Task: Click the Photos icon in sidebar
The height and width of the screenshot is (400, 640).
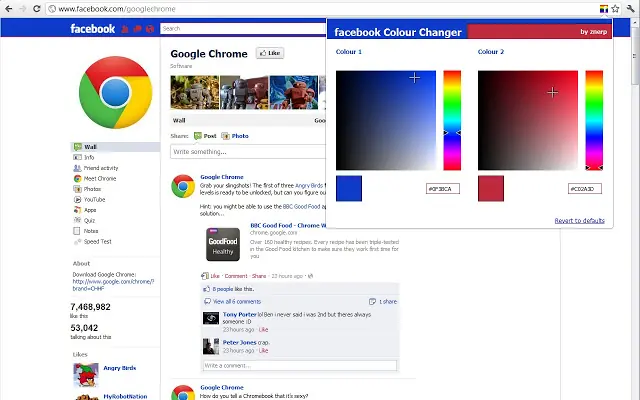Action: coord(77,189)
